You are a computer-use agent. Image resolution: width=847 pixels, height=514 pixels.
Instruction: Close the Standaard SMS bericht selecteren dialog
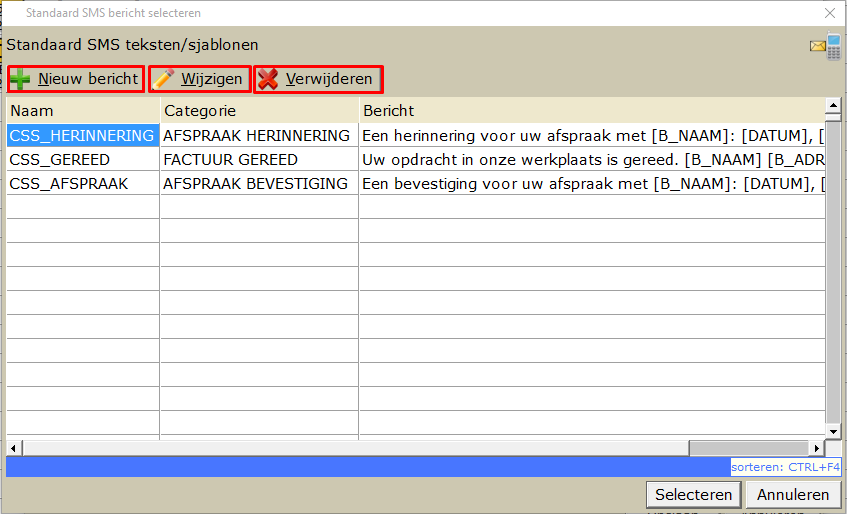830,13
